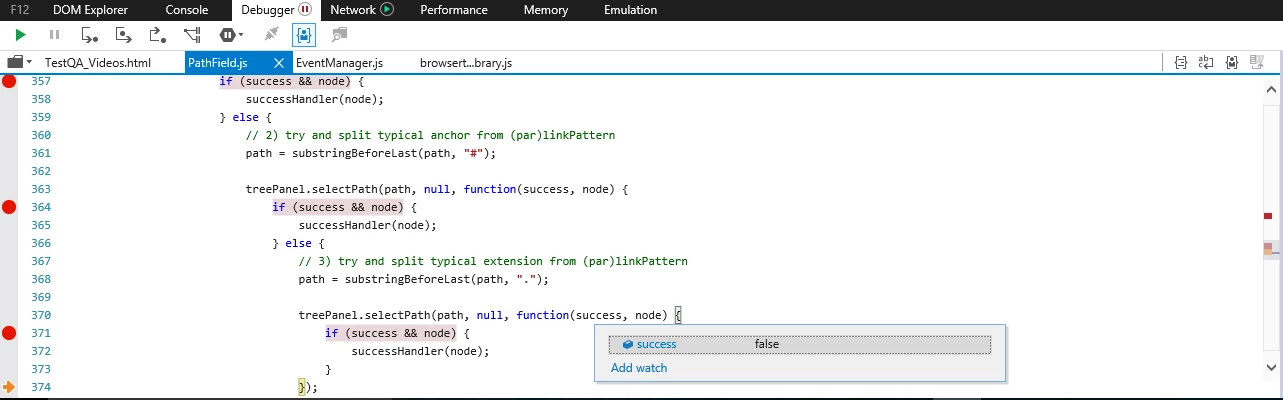
Task: Click the green Continue debugging play icon
Action: [21, 35]
